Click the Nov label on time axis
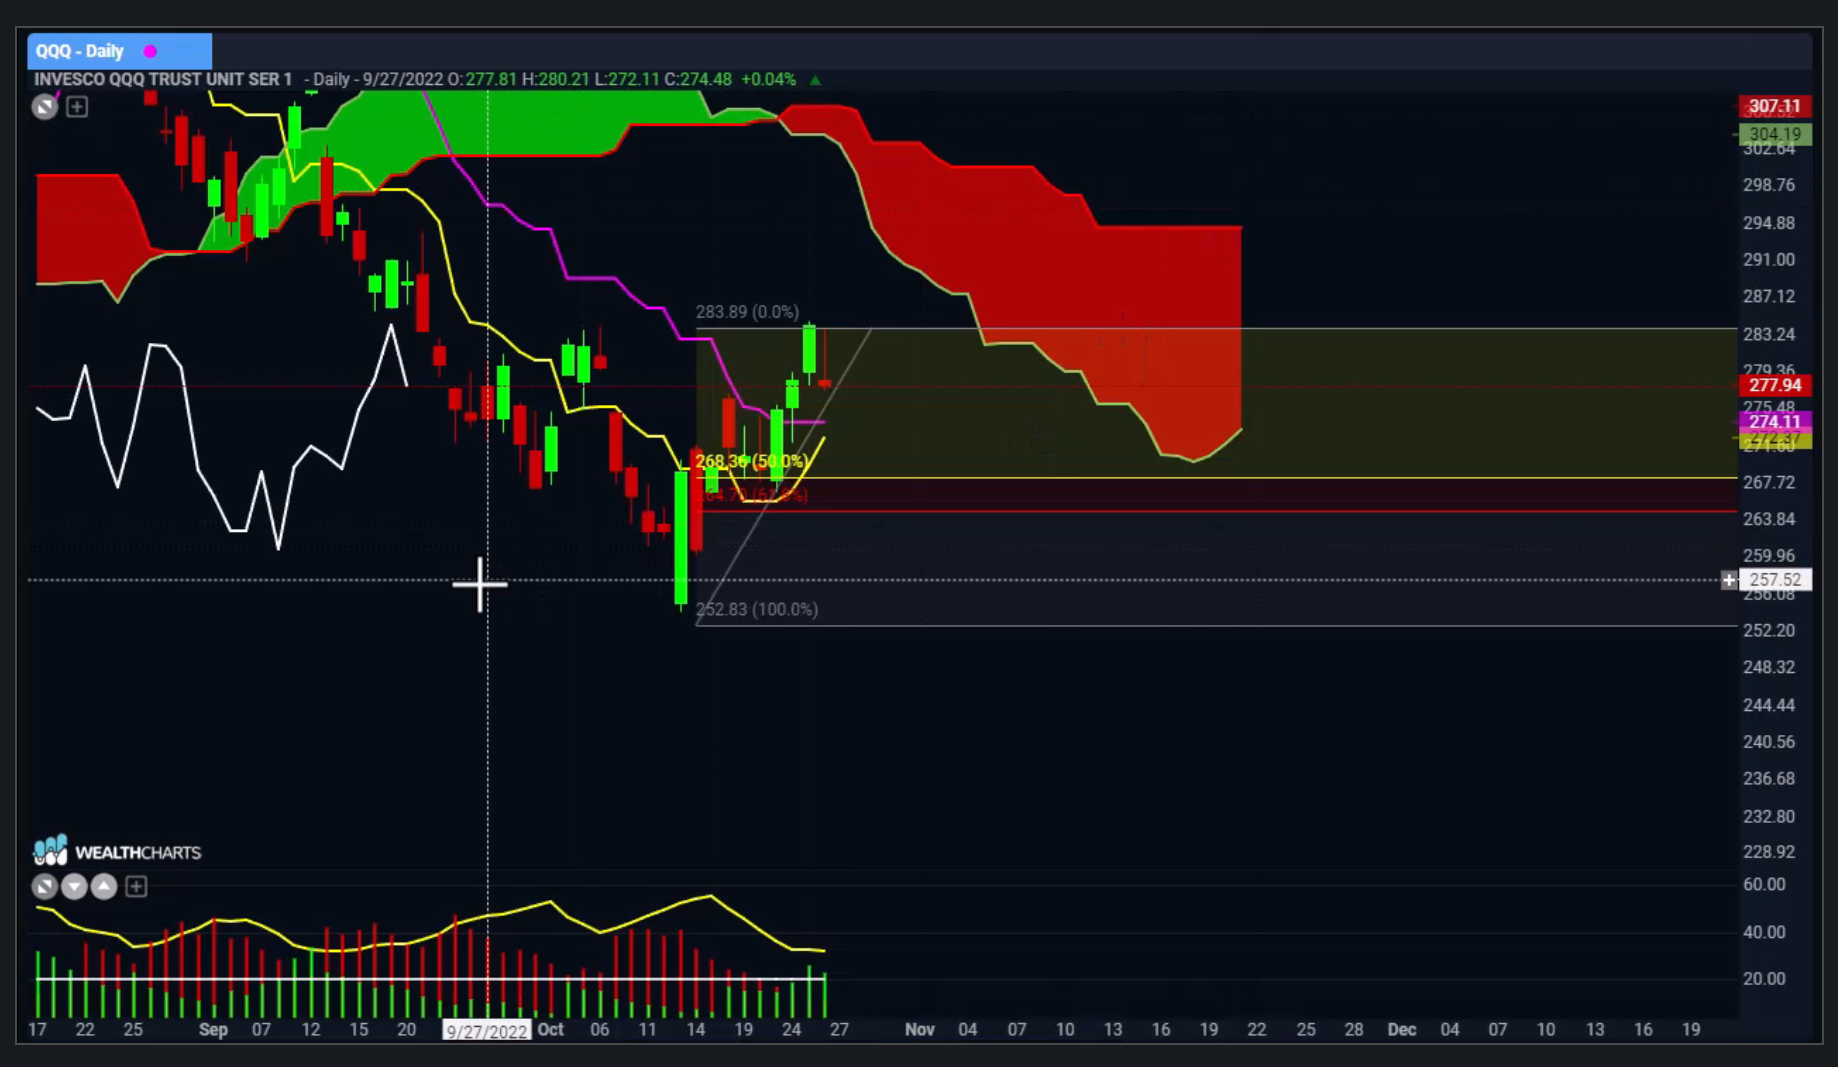 pyautogui.click(x=919, y=1030)
